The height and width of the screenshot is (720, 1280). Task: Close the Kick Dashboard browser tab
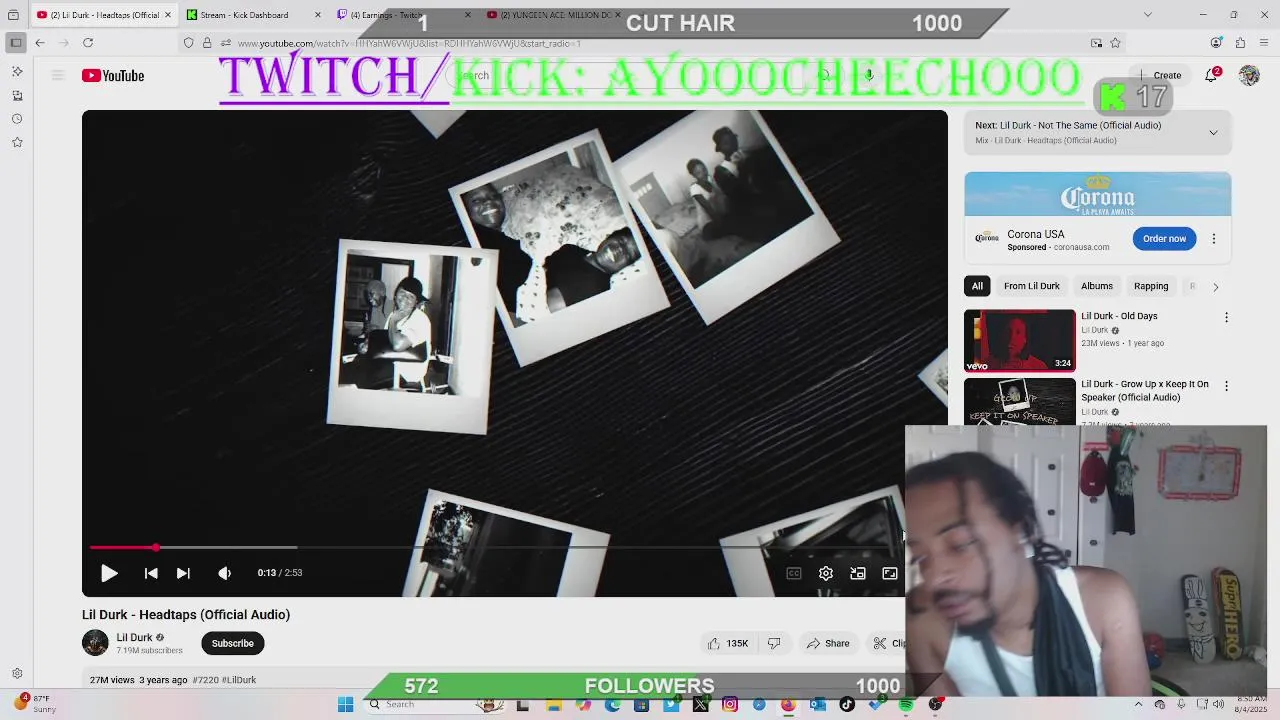[318, 15]
